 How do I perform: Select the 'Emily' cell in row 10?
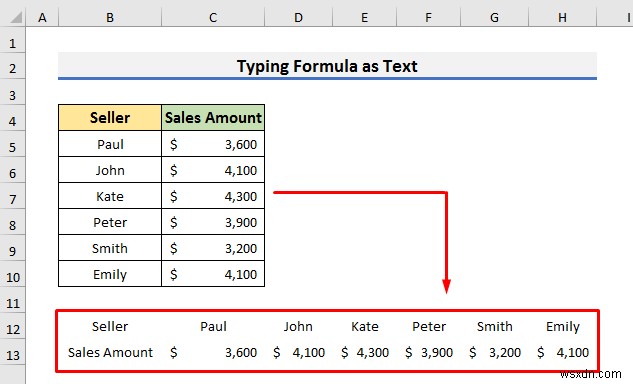click(x=110, y=274)
